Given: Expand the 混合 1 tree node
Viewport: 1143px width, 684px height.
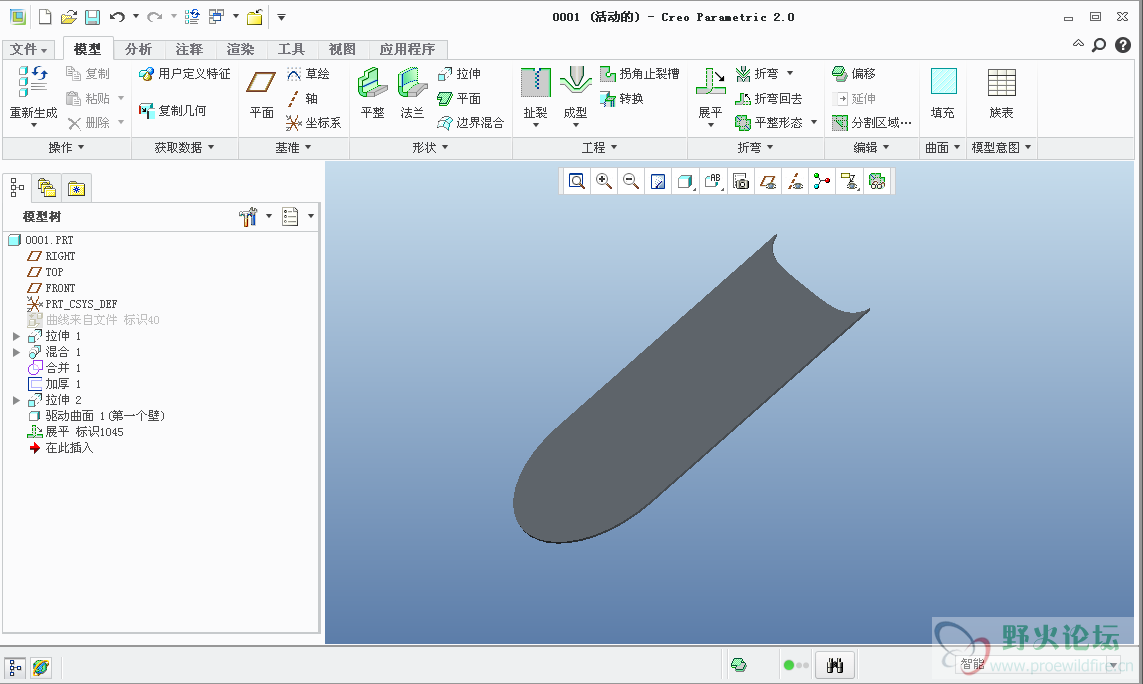Looking at the screenshot, I should tap(16, 352).
